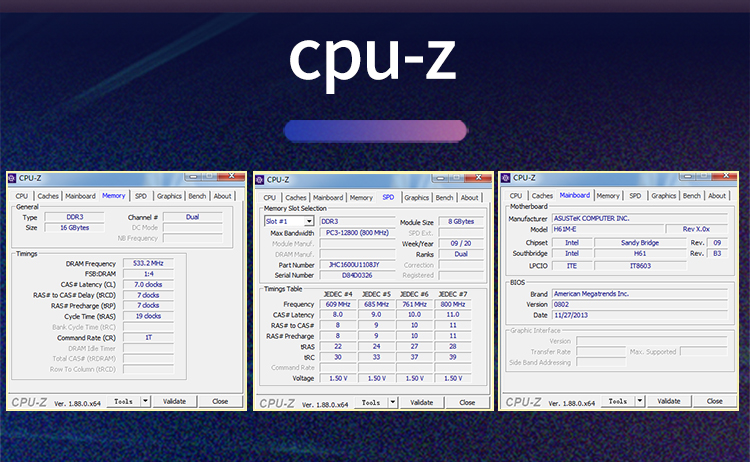Image resolution: width=750 pixels, height=462 pixels.
Task: Open the Bench tab in the SPD window
Action: point(444,198)
